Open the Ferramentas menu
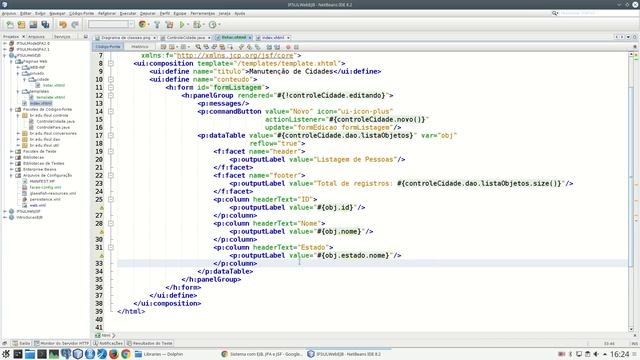The width and height of the screenshot is (640, 360). coord(202,13)
